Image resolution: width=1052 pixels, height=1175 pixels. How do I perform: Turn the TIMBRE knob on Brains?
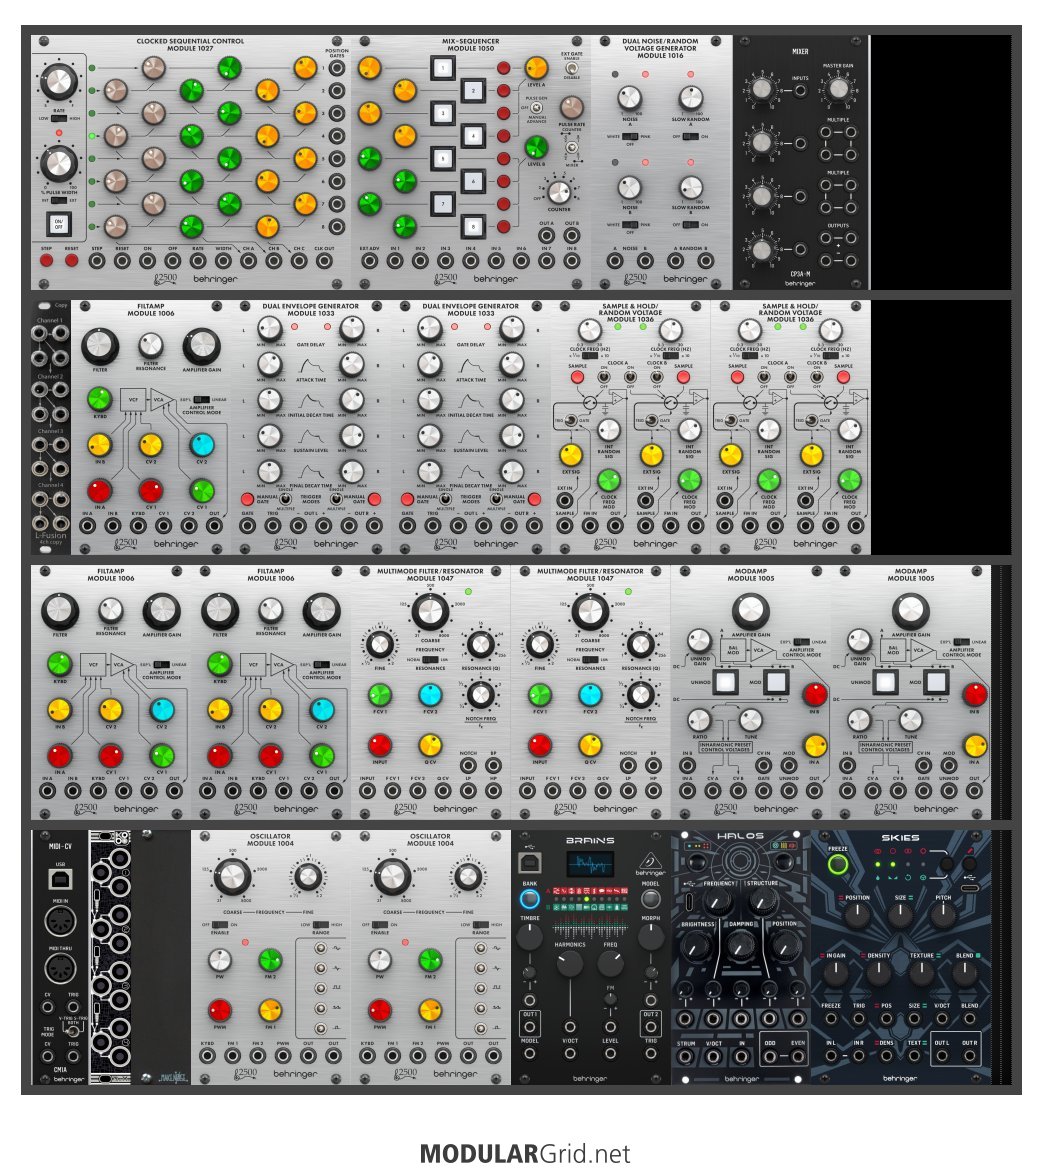pos(530,936)
